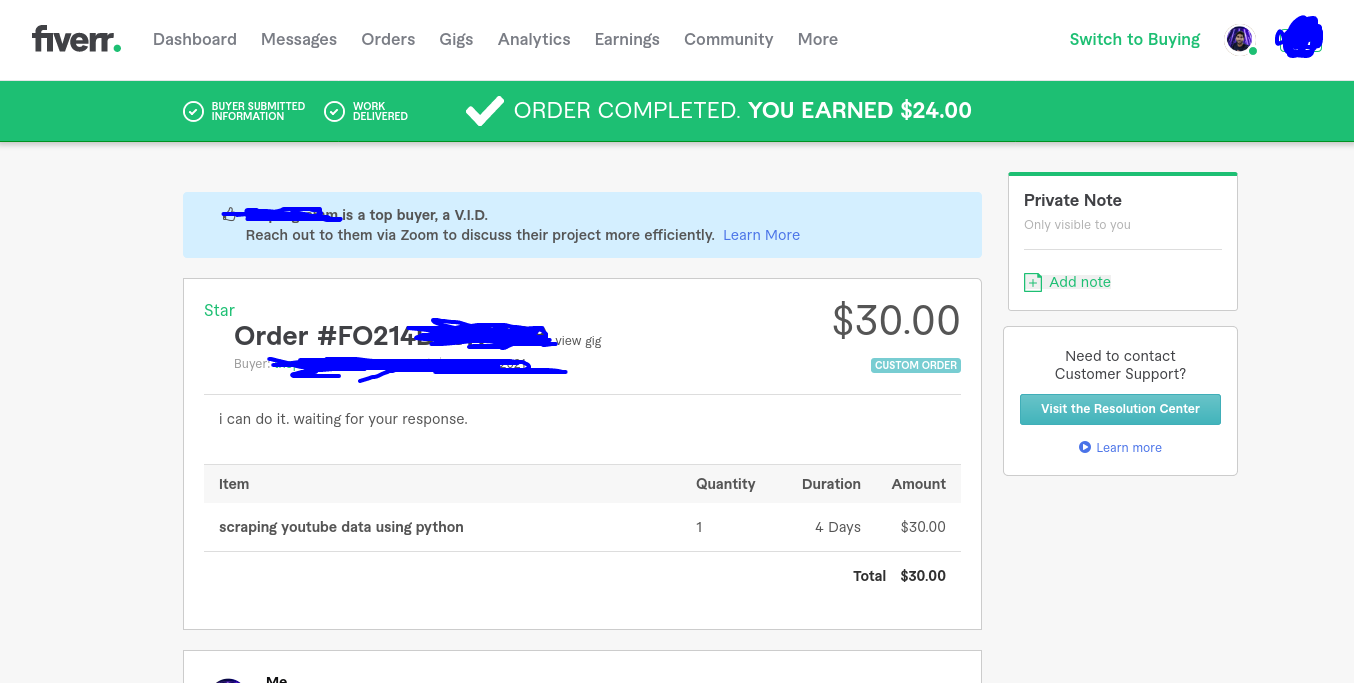Open the profile avatar picture

(1239, 40)
